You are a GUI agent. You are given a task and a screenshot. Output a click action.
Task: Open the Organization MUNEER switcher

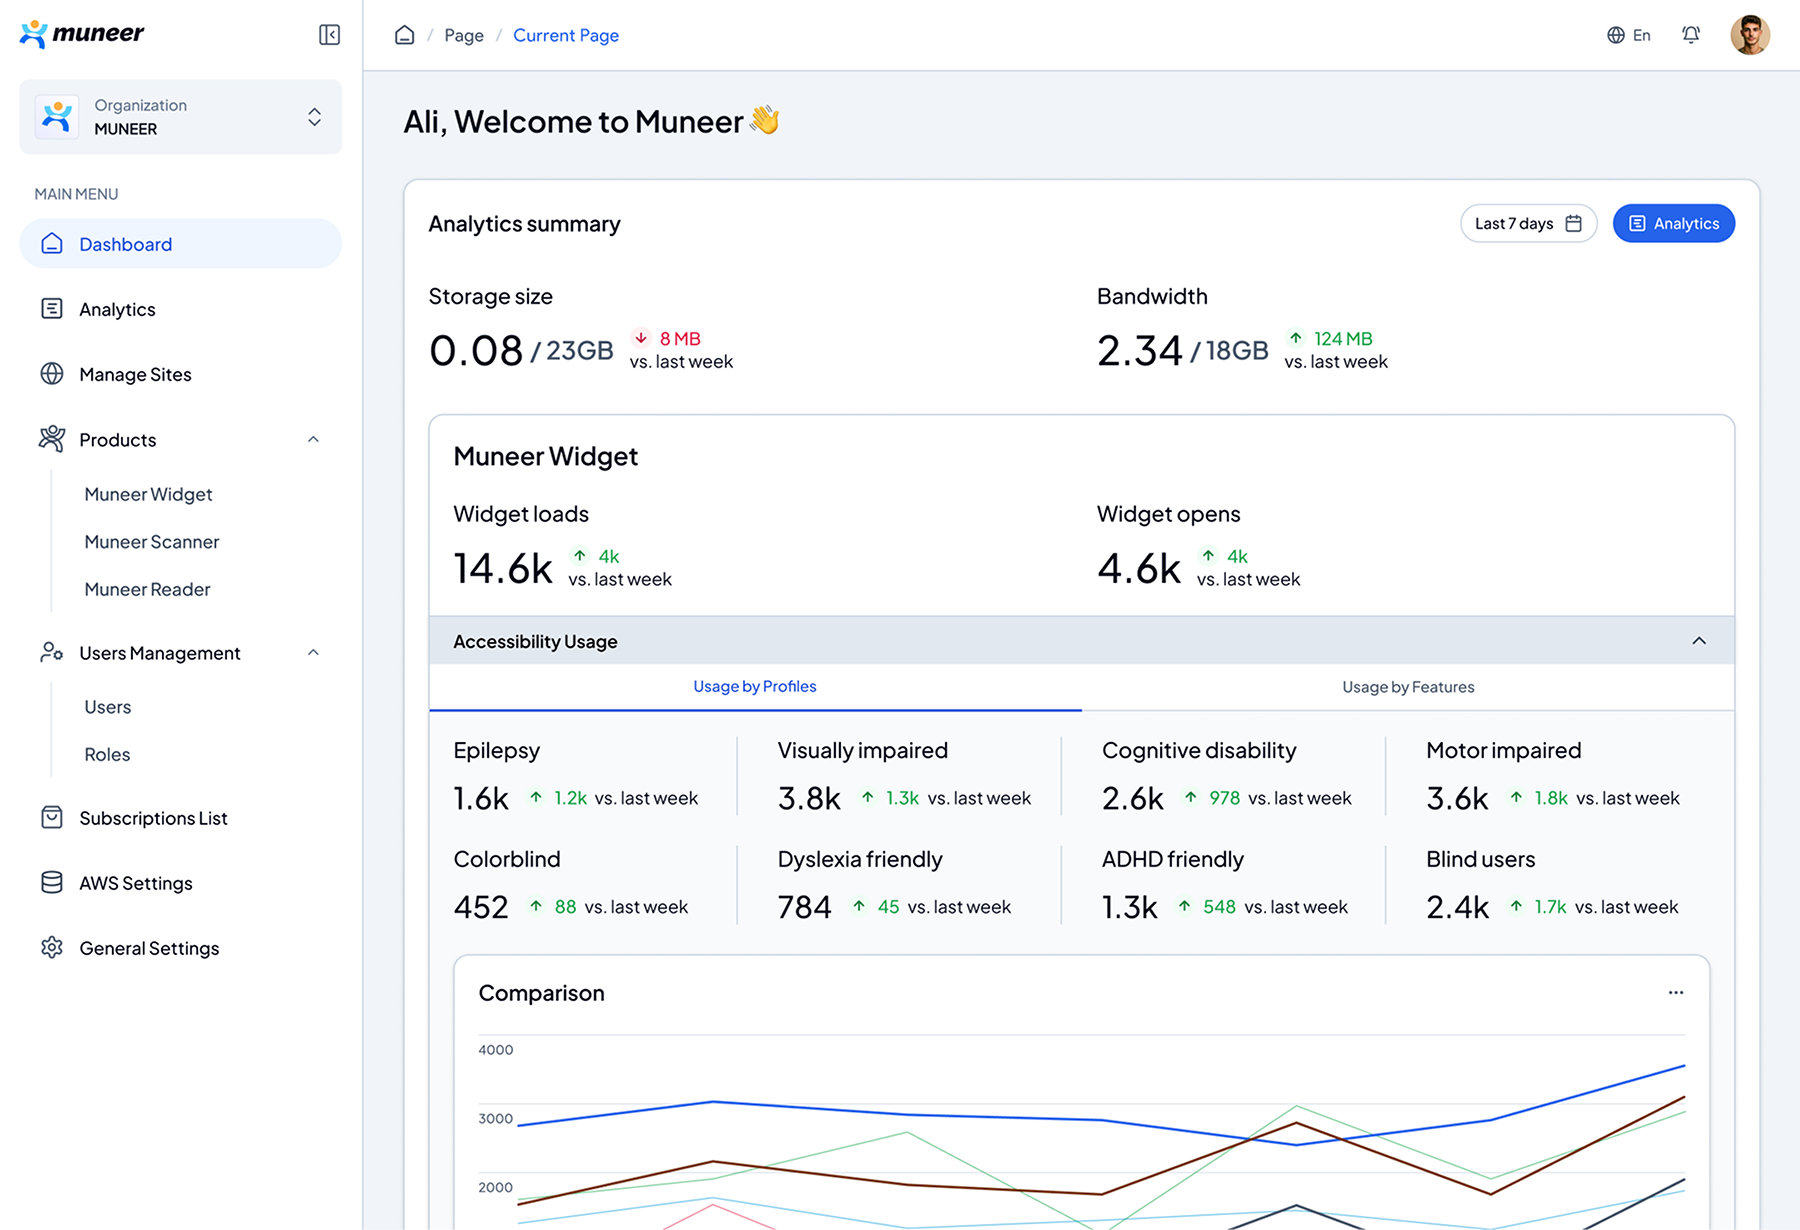pyautogui.click(x=180, y=117)
